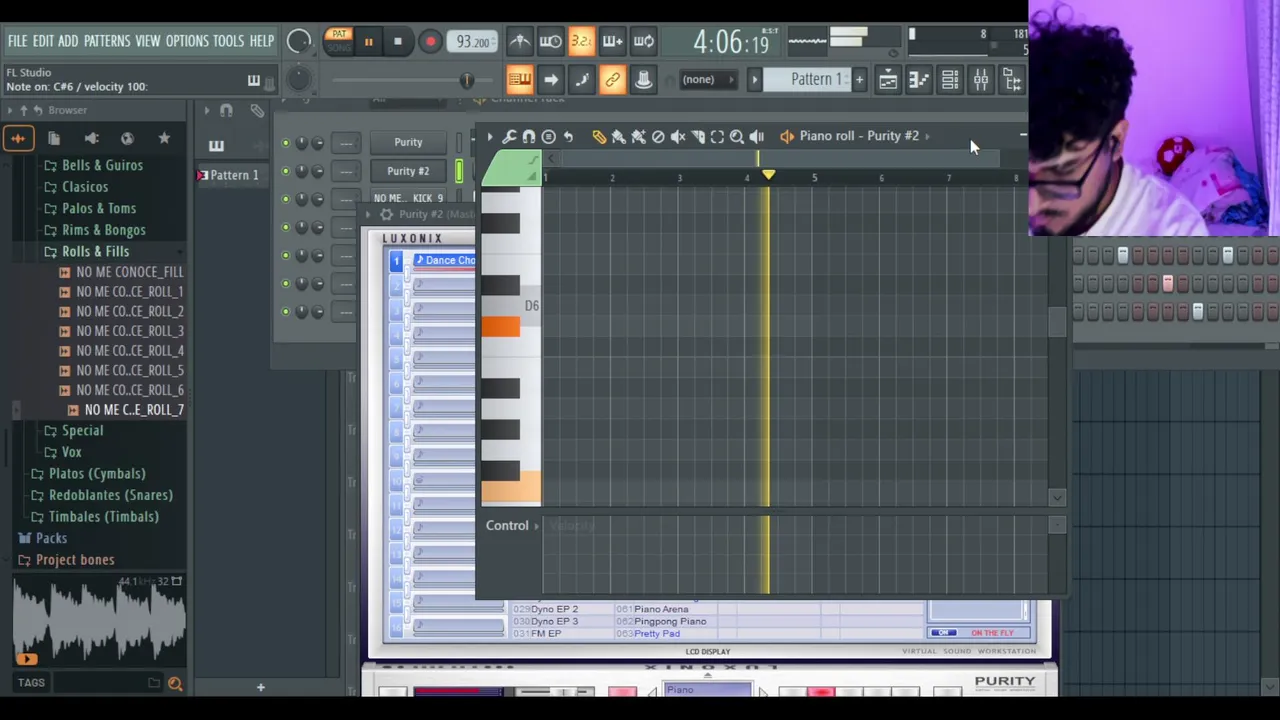Open the VIEW menu
This screenshot has width=1280, height=720.
click(147, 41)
